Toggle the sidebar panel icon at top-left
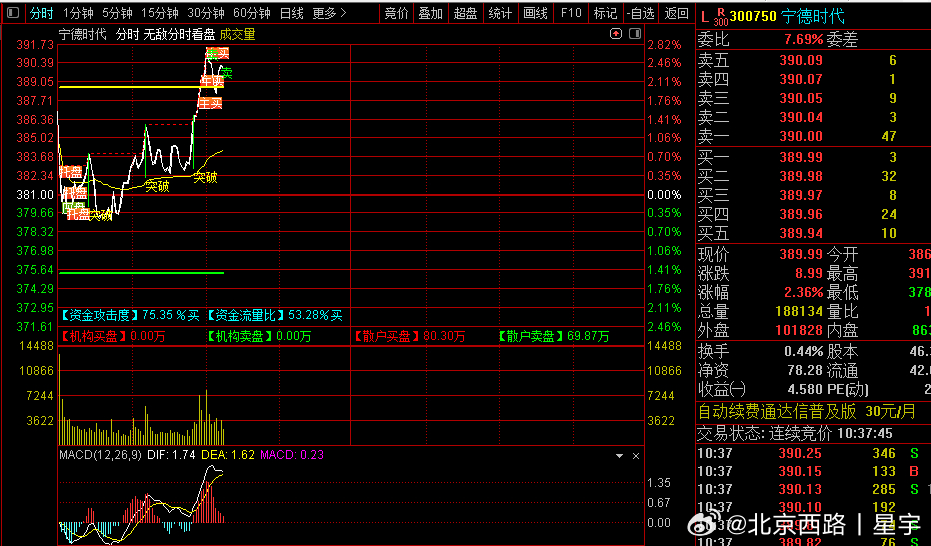 tap(12, 12)
